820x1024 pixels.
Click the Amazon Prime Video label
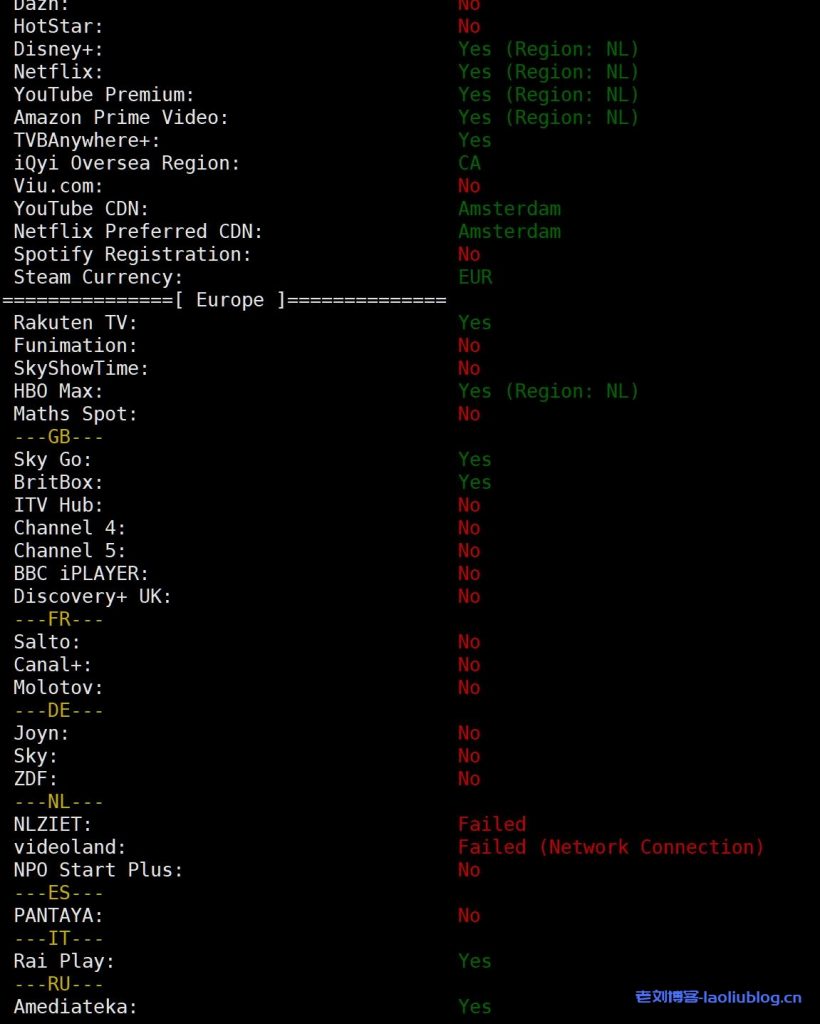pyautogui.click(x=121, y=118)
